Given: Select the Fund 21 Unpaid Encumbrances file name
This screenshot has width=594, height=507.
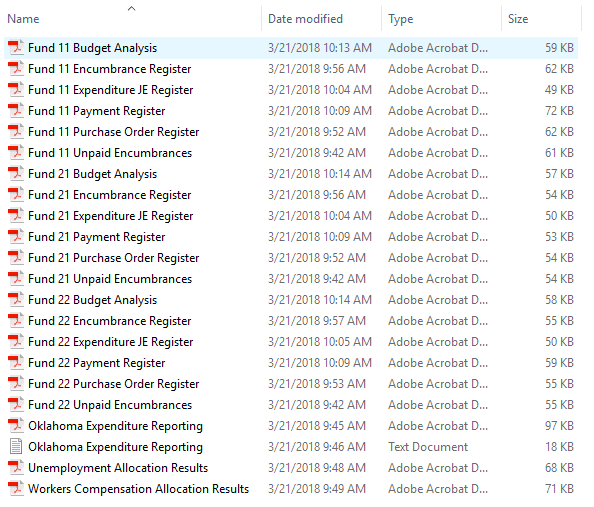Looking at the screenshot, I should click(x=110, y=279).
